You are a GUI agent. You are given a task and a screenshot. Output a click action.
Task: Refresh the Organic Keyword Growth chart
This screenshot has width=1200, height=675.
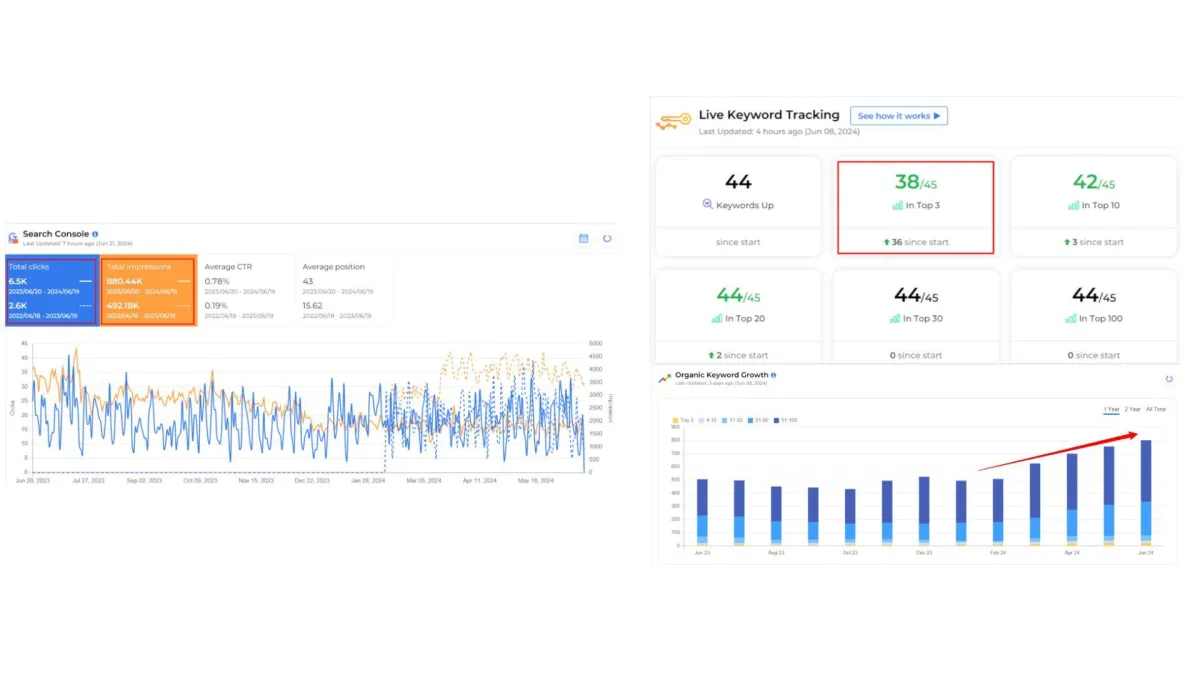coord(1168,379)
